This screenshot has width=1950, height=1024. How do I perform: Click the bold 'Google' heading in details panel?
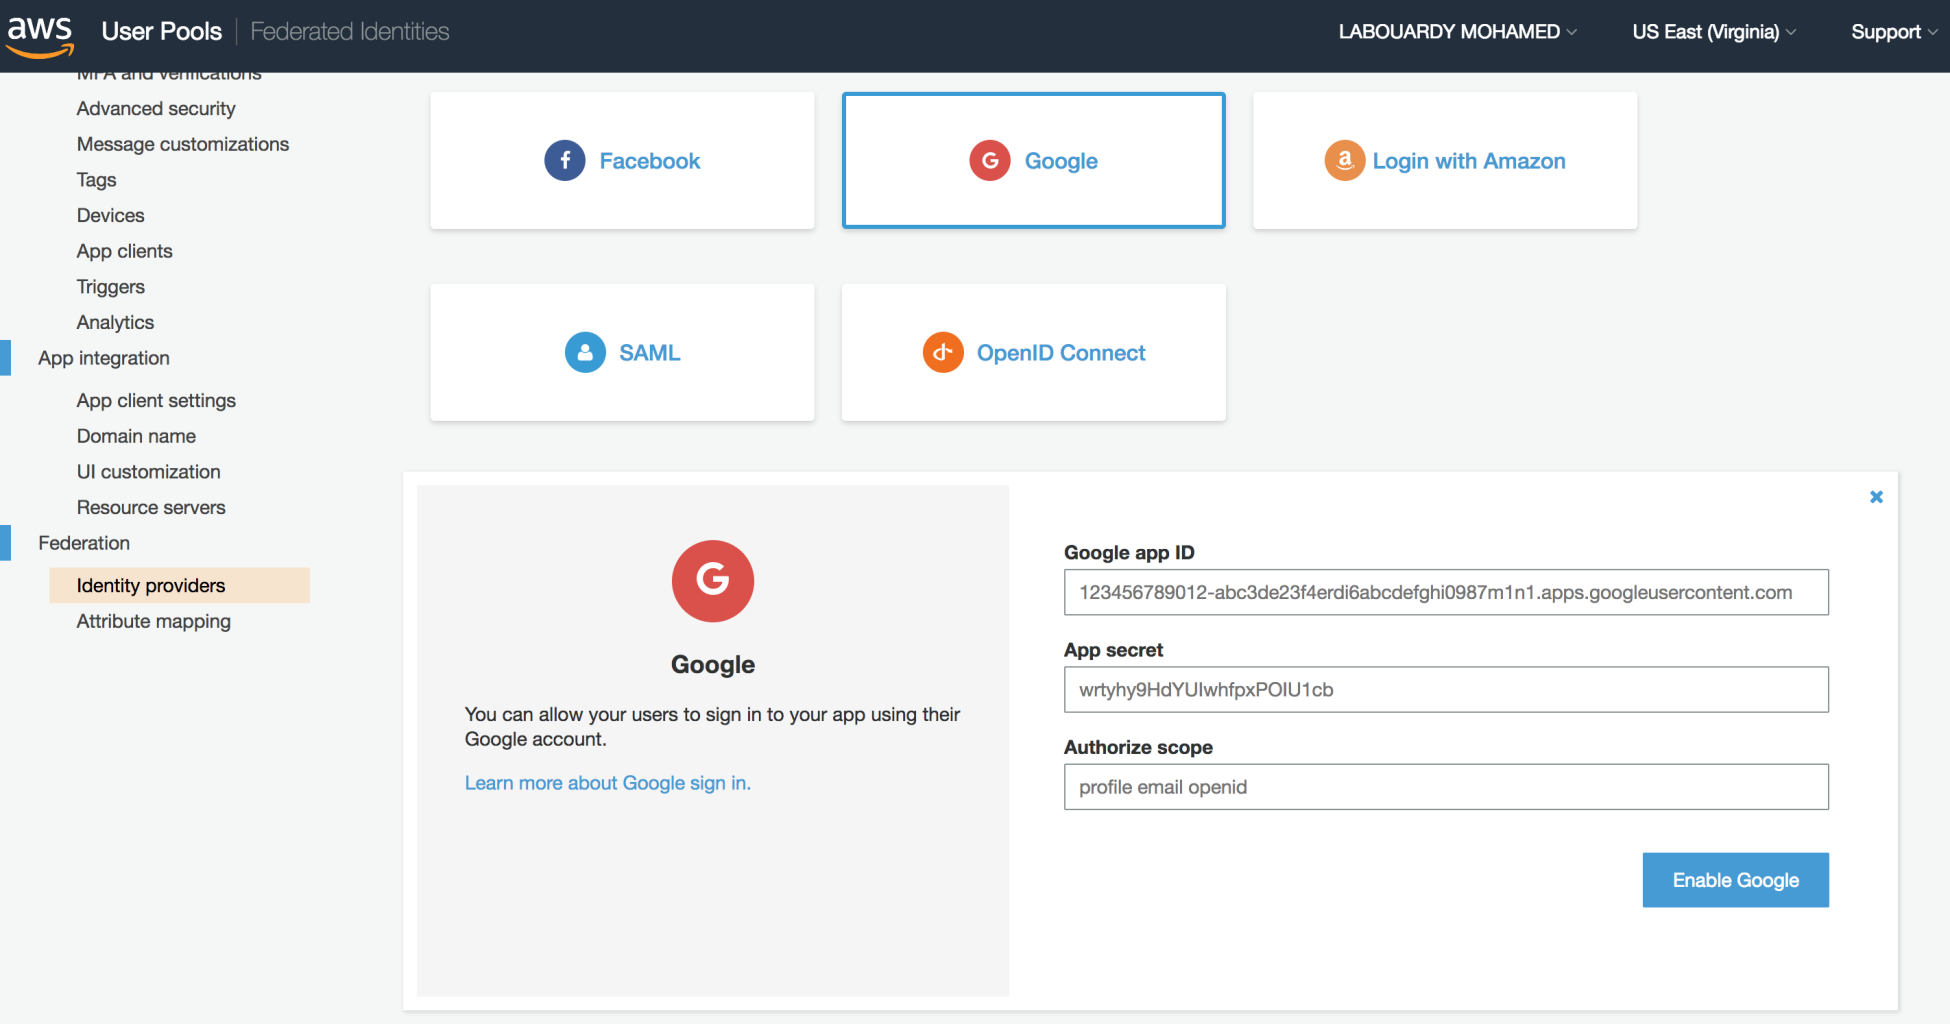[713, 665]
